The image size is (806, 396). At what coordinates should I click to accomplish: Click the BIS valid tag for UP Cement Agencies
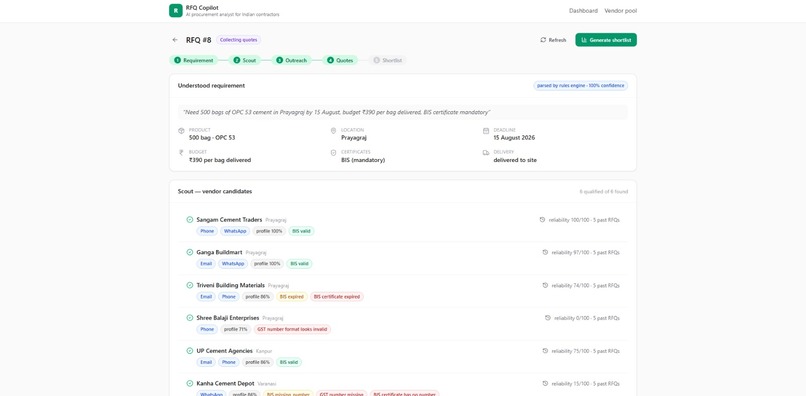point(289,362)
